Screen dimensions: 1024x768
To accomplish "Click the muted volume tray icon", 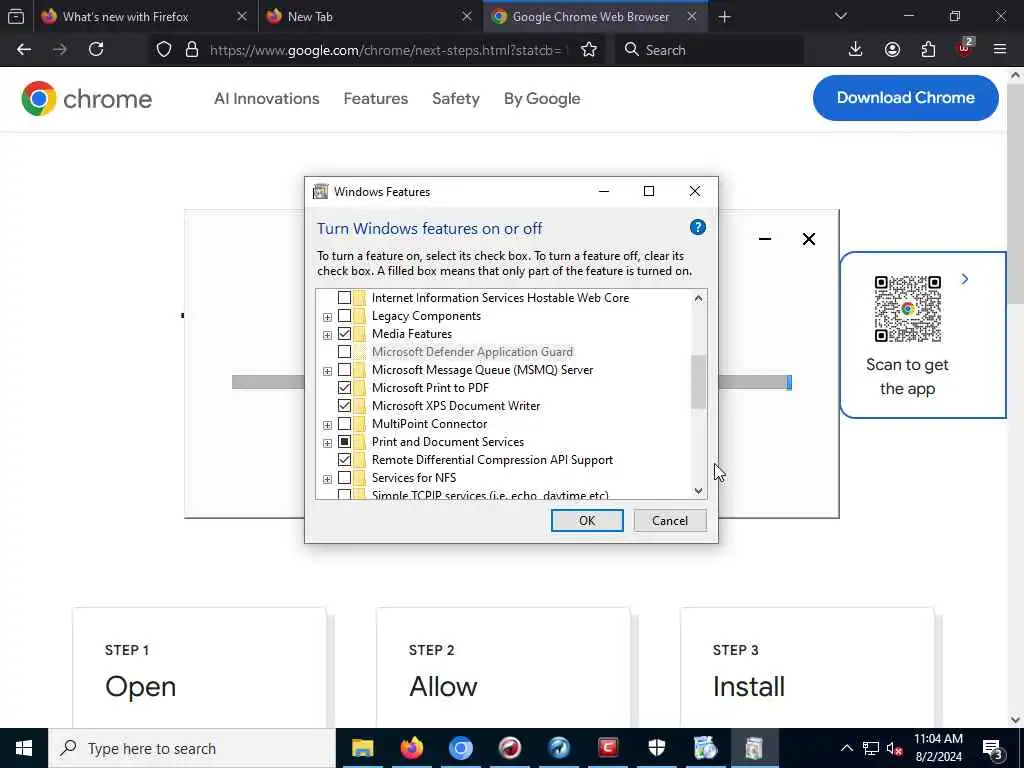I will click(894, 748).
